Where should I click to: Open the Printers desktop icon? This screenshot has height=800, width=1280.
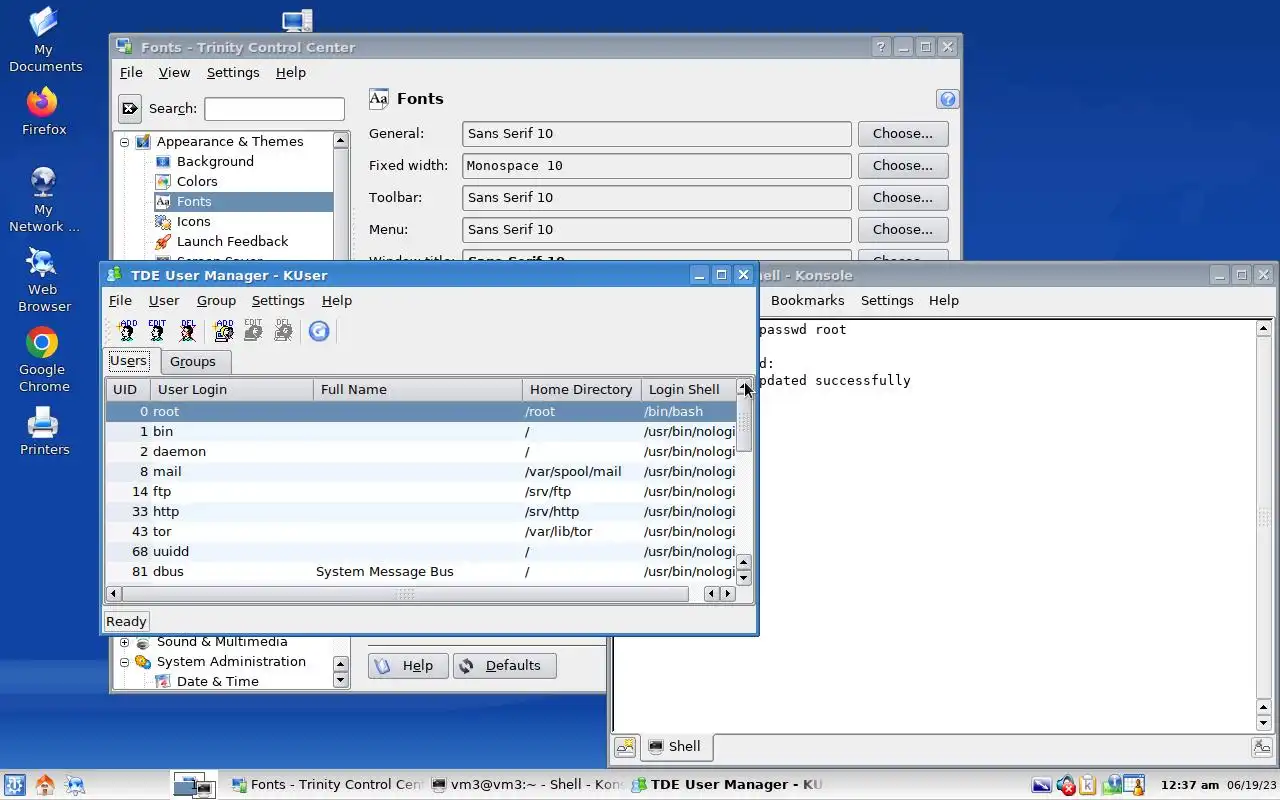(44, 432)
